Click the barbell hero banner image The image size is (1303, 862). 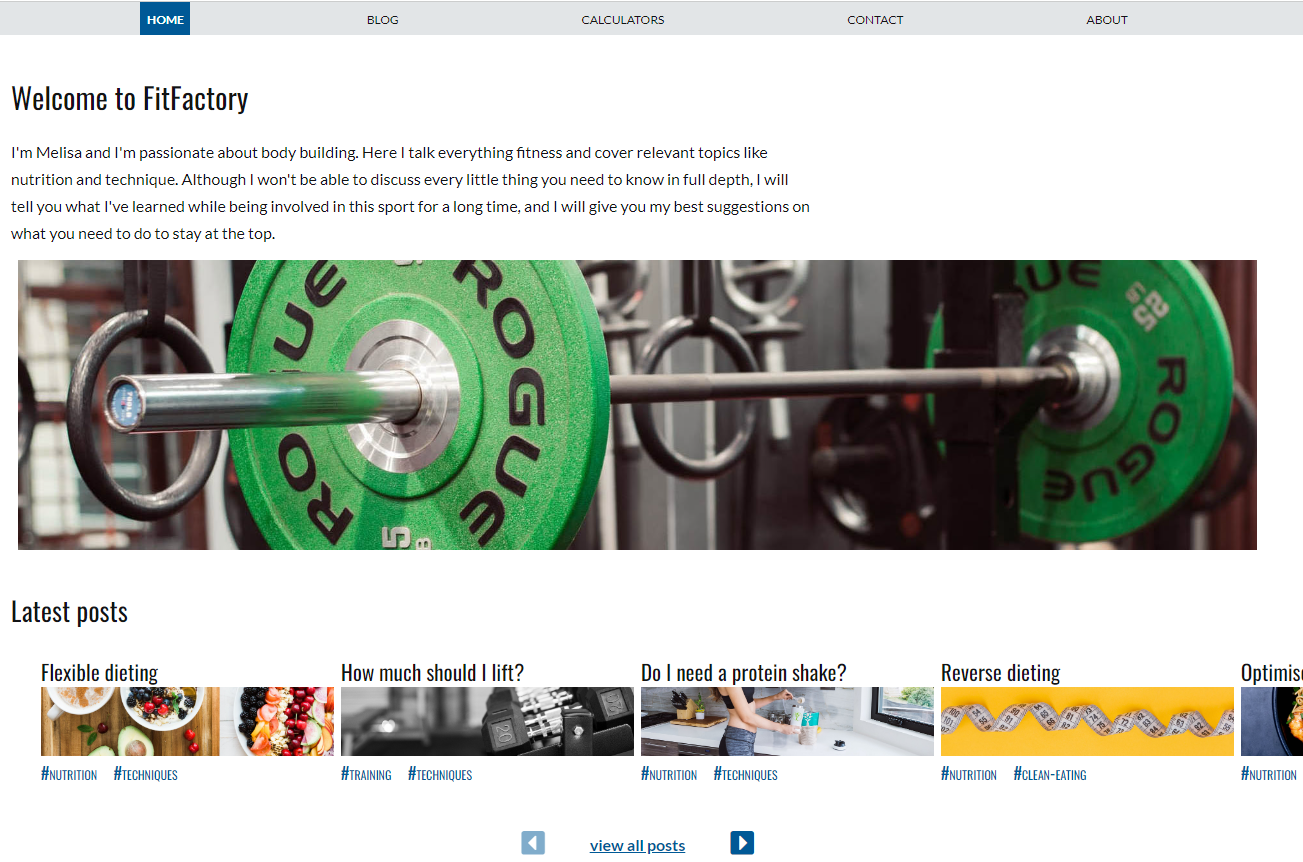[637, 405]
